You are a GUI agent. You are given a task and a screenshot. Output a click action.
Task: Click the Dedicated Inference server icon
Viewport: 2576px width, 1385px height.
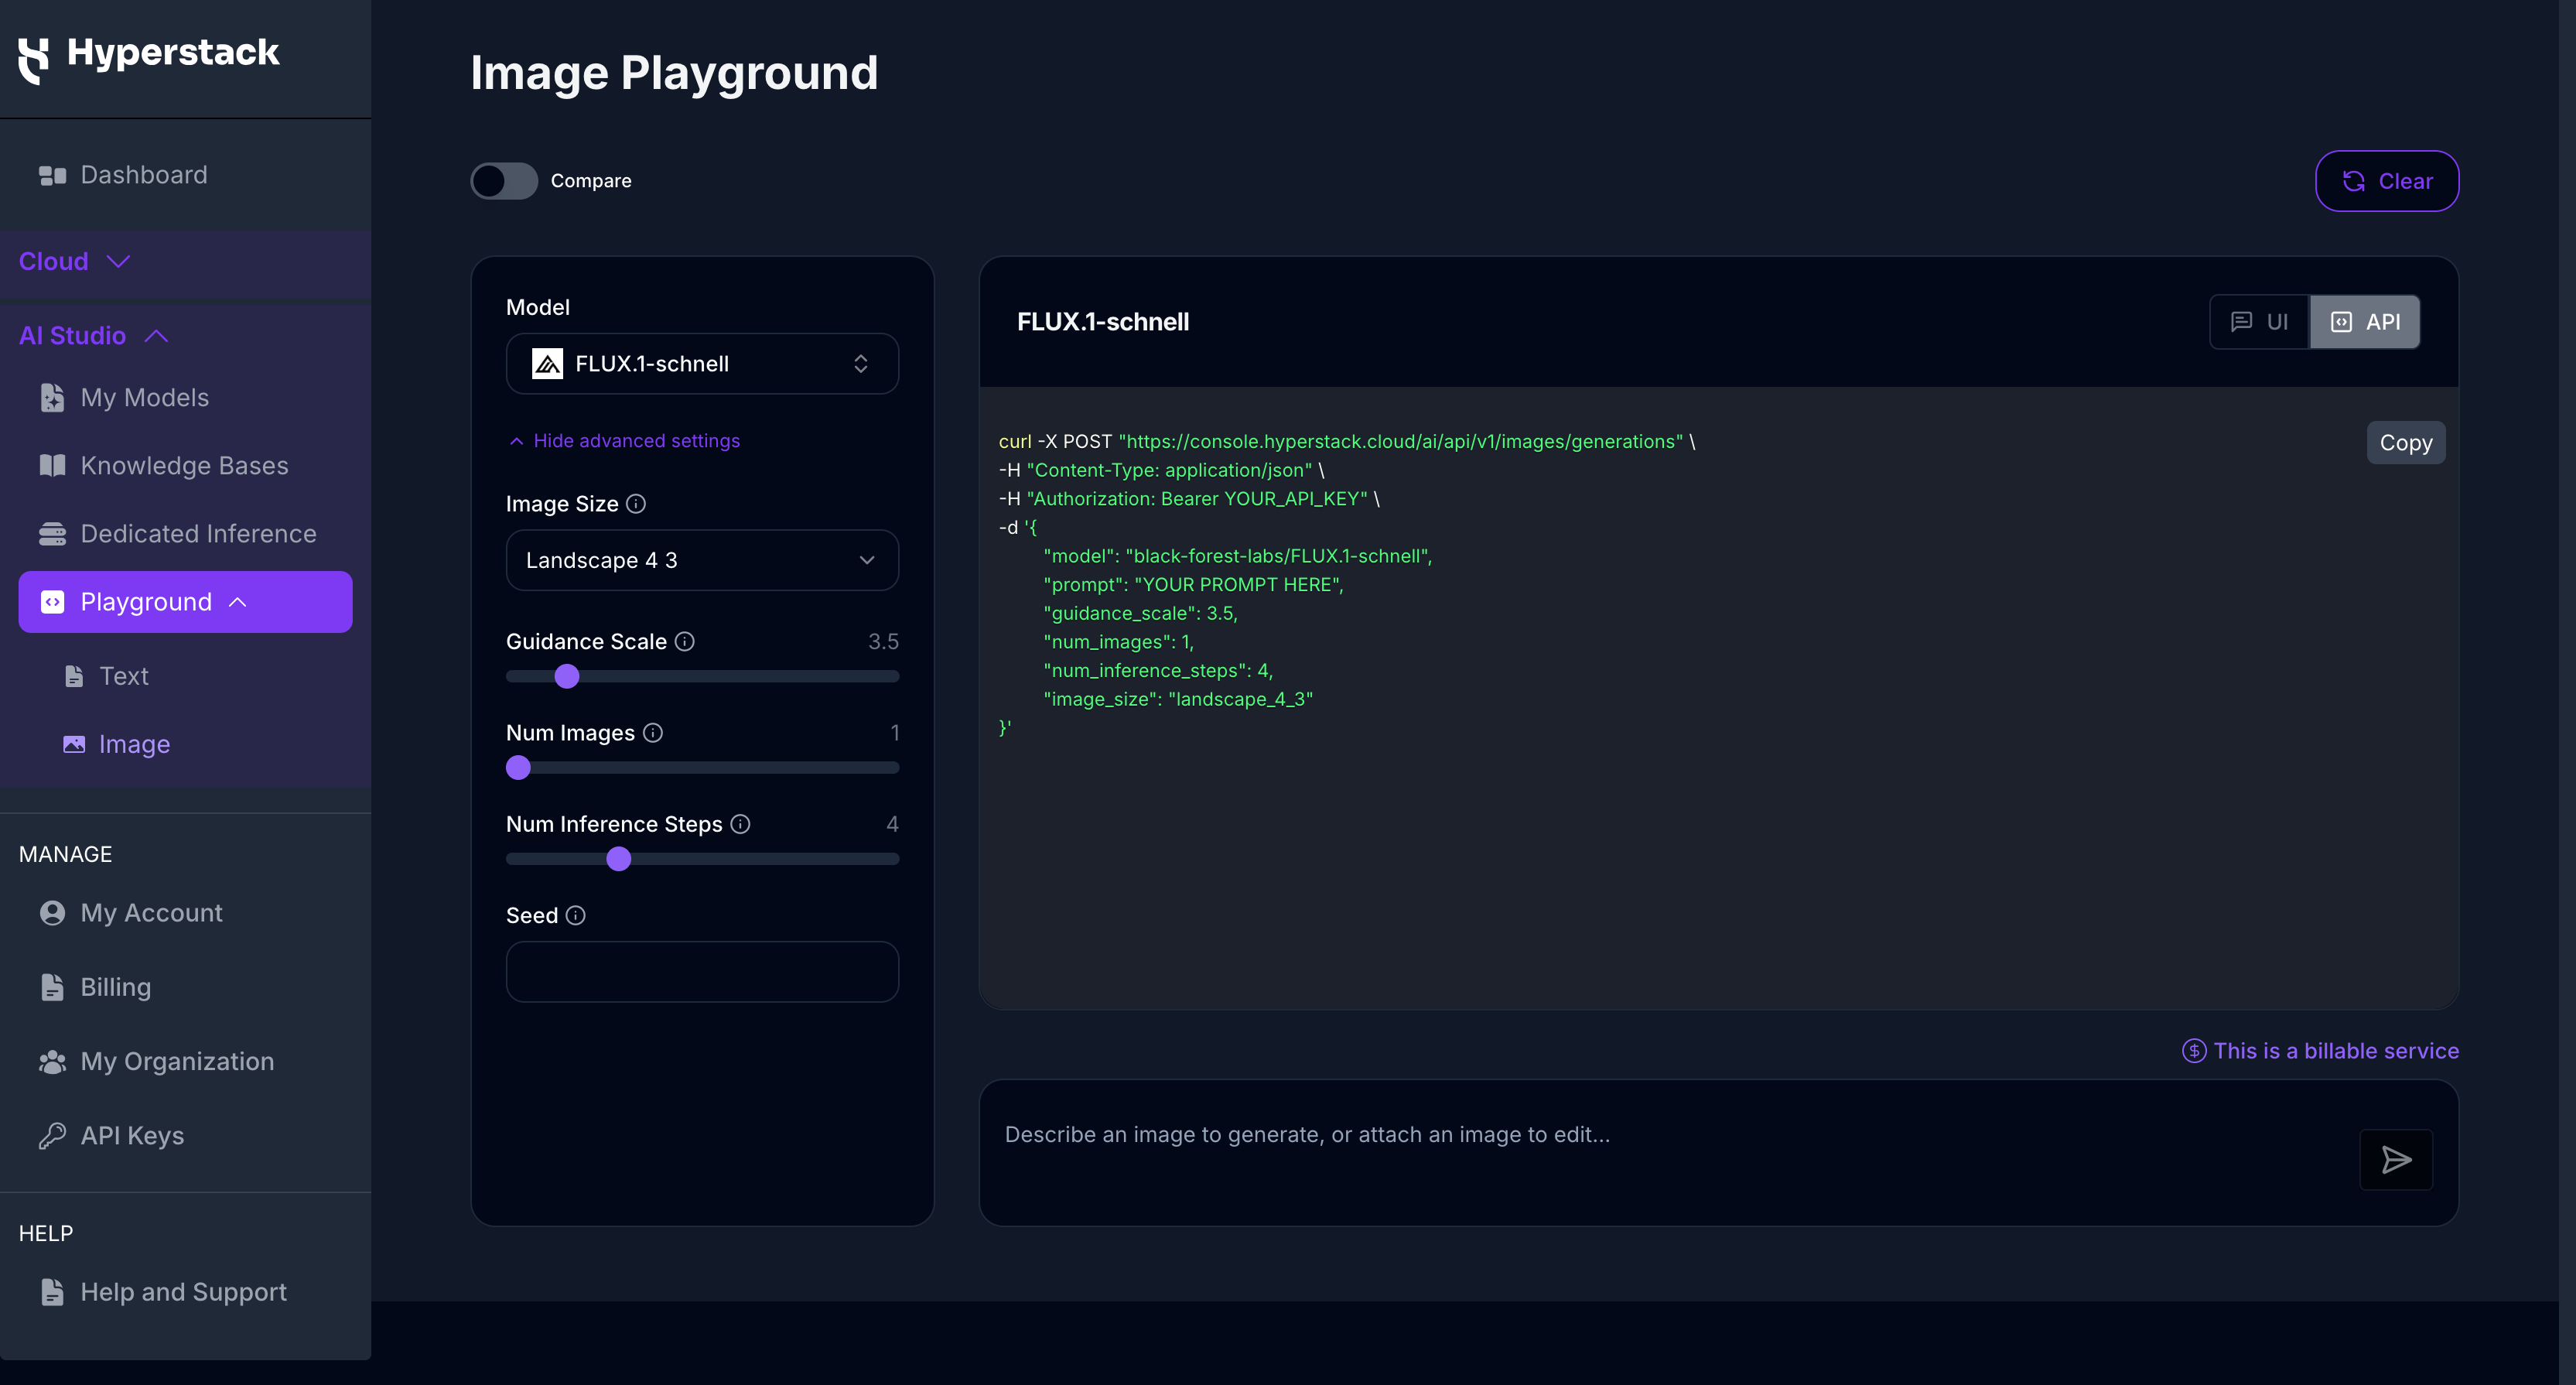pos(52,533)
